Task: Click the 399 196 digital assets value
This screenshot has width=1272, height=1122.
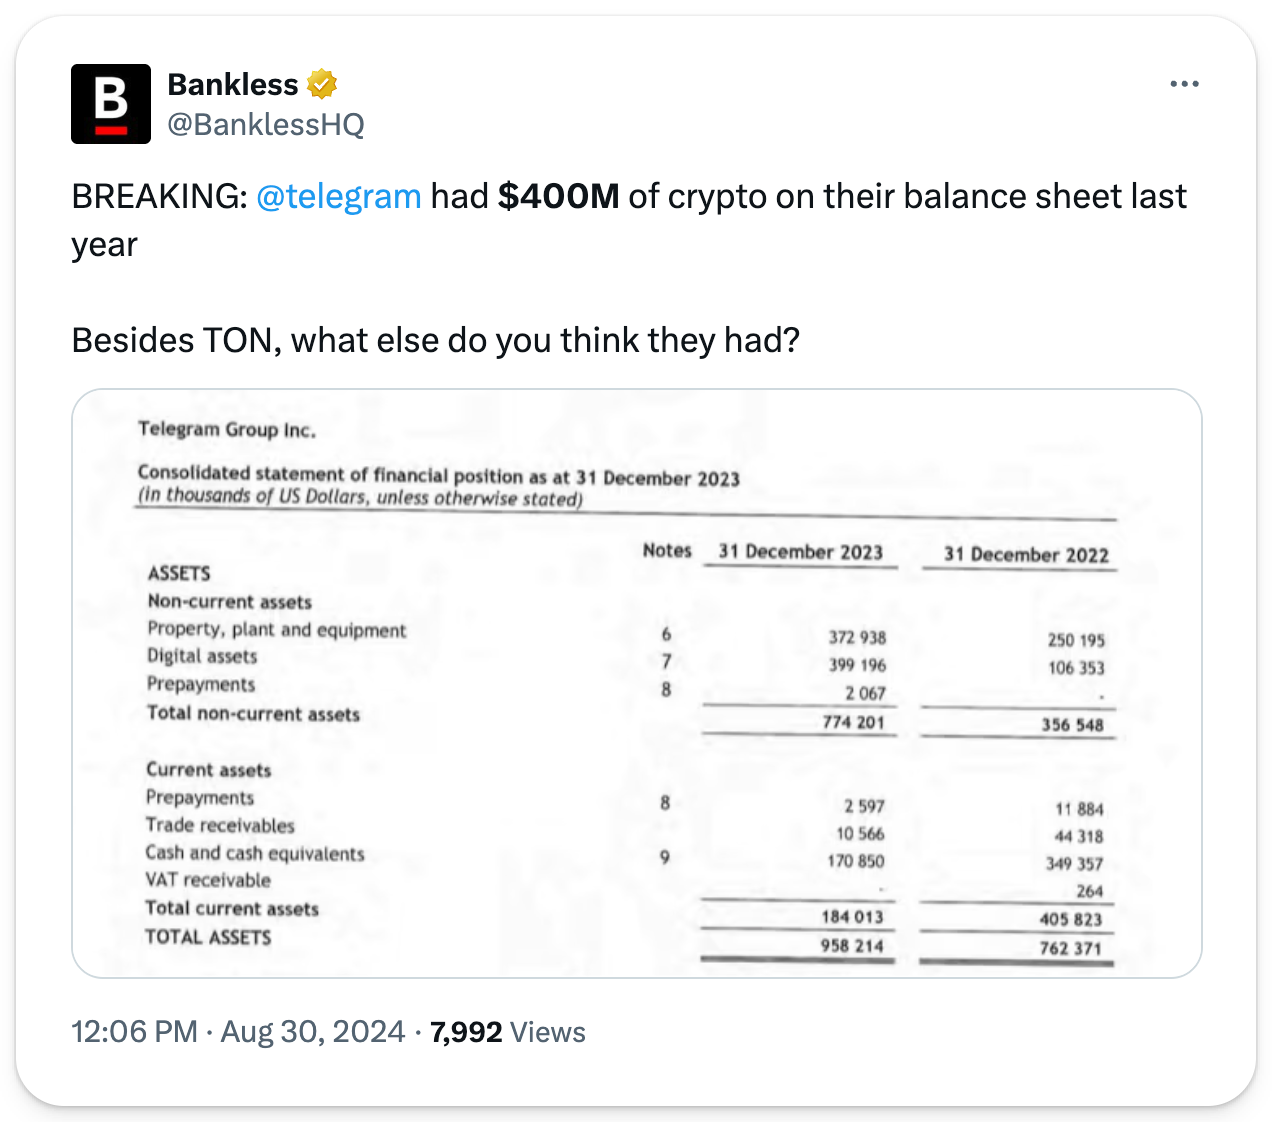Action: click(x=857, y=665)
